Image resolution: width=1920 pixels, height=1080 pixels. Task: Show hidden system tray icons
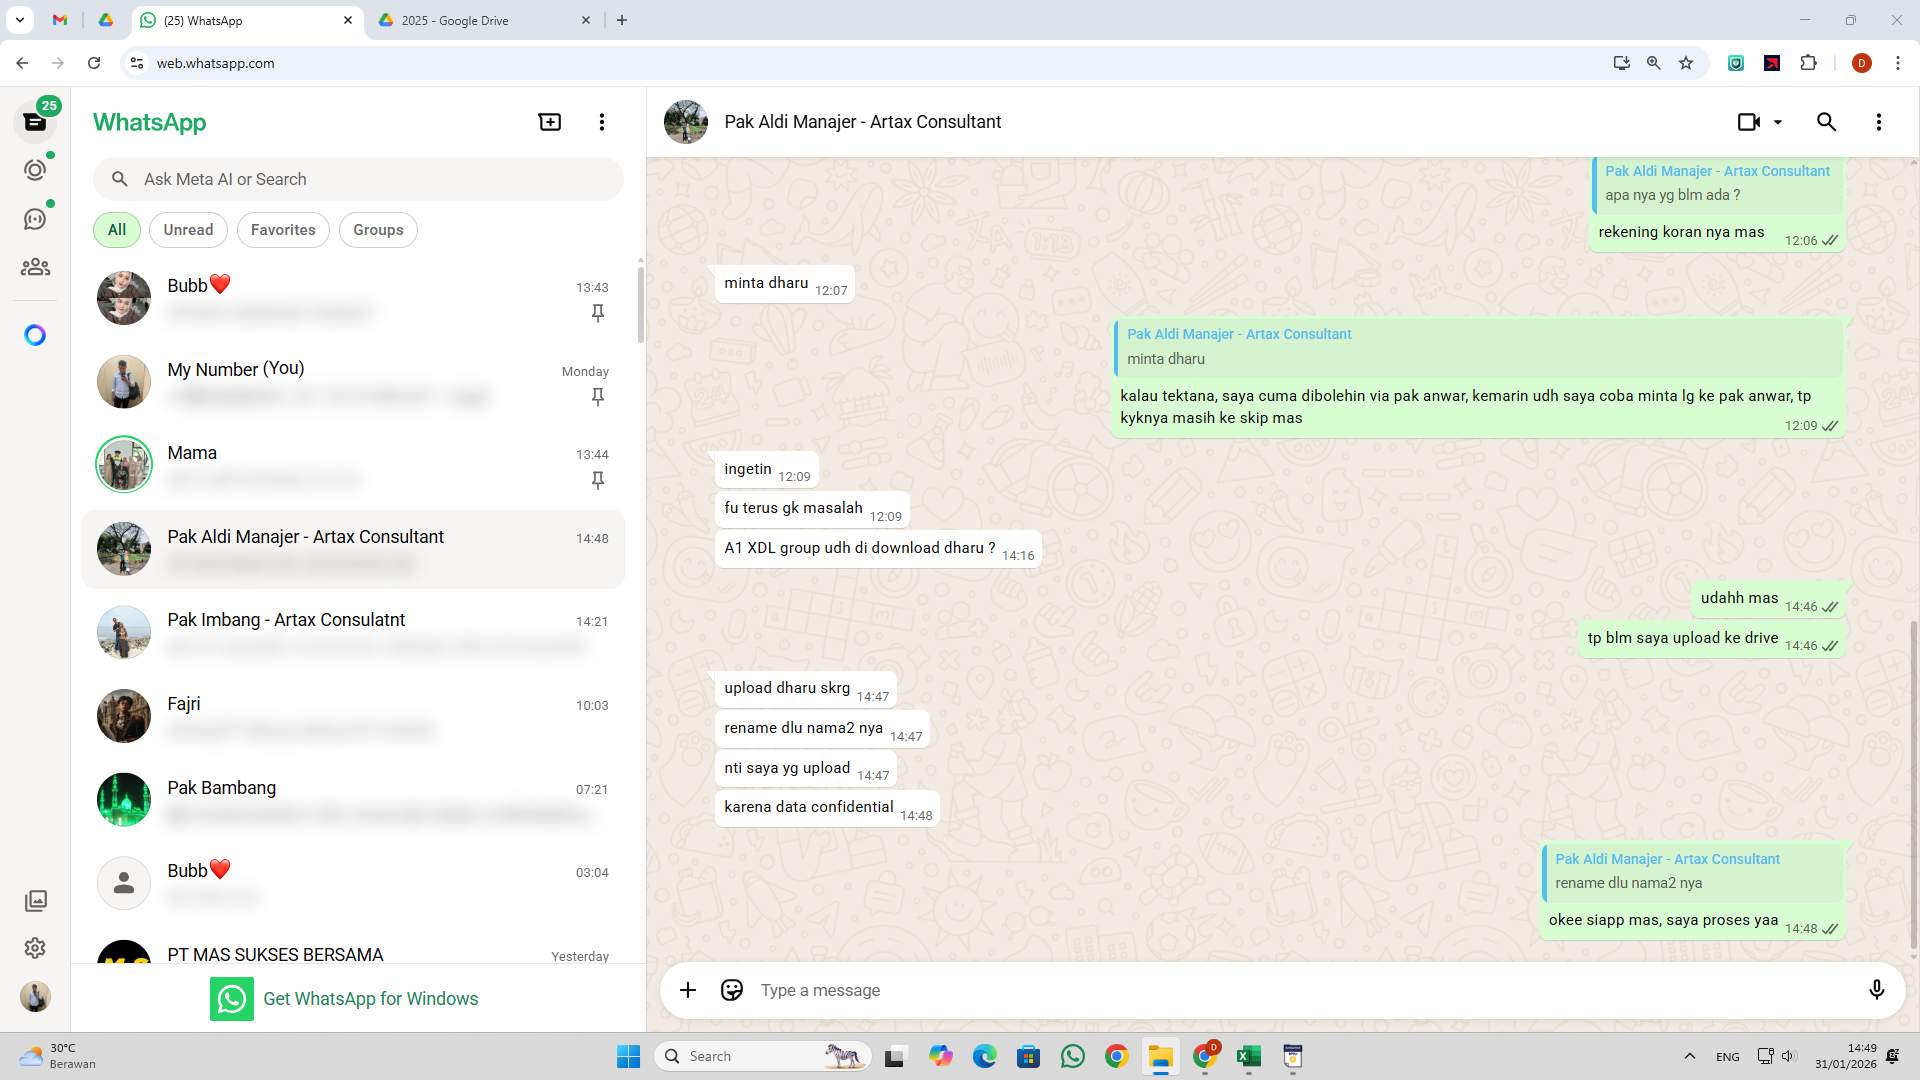tap(1690, 1055)
